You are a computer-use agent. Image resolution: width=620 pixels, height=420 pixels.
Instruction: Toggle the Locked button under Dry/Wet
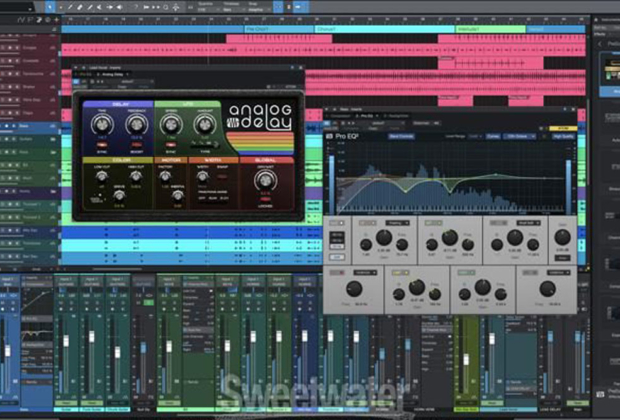coord(265,200)
